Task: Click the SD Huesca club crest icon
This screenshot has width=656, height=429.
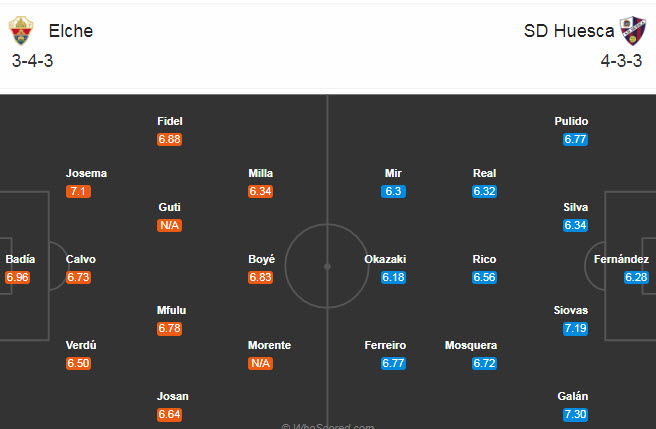Action: 634,31
